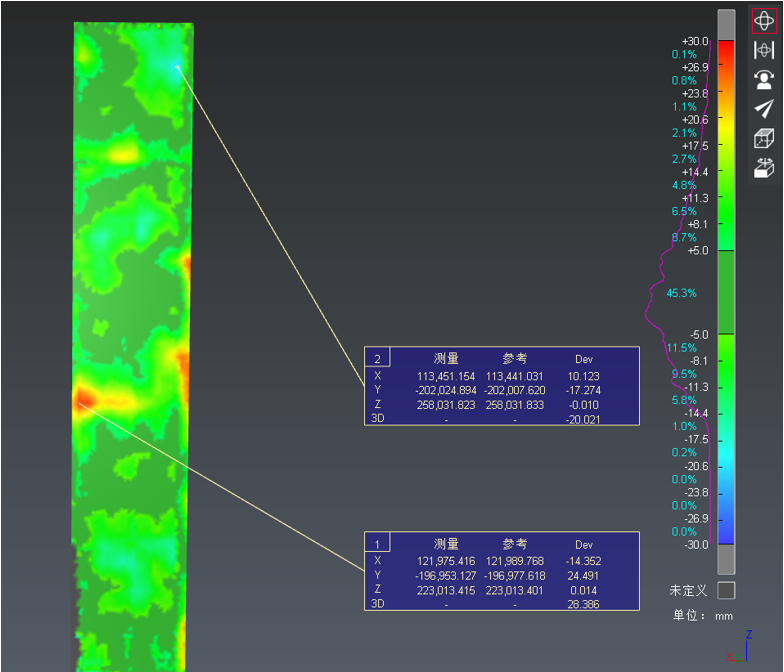Click X deviation value -14.352

pyautogui.click(x=583, y=561)
